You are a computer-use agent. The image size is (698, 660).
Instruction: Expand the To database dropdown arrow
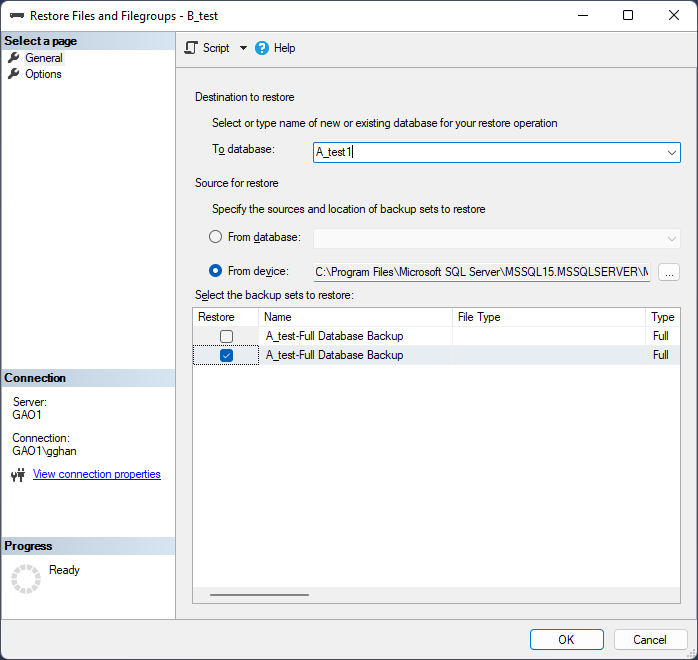coord(671,153)
